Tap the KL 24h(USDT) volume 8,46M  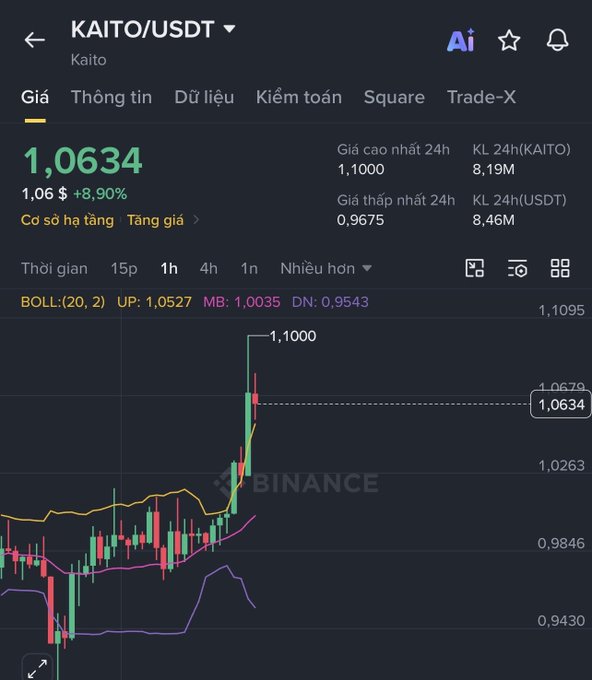494,220
